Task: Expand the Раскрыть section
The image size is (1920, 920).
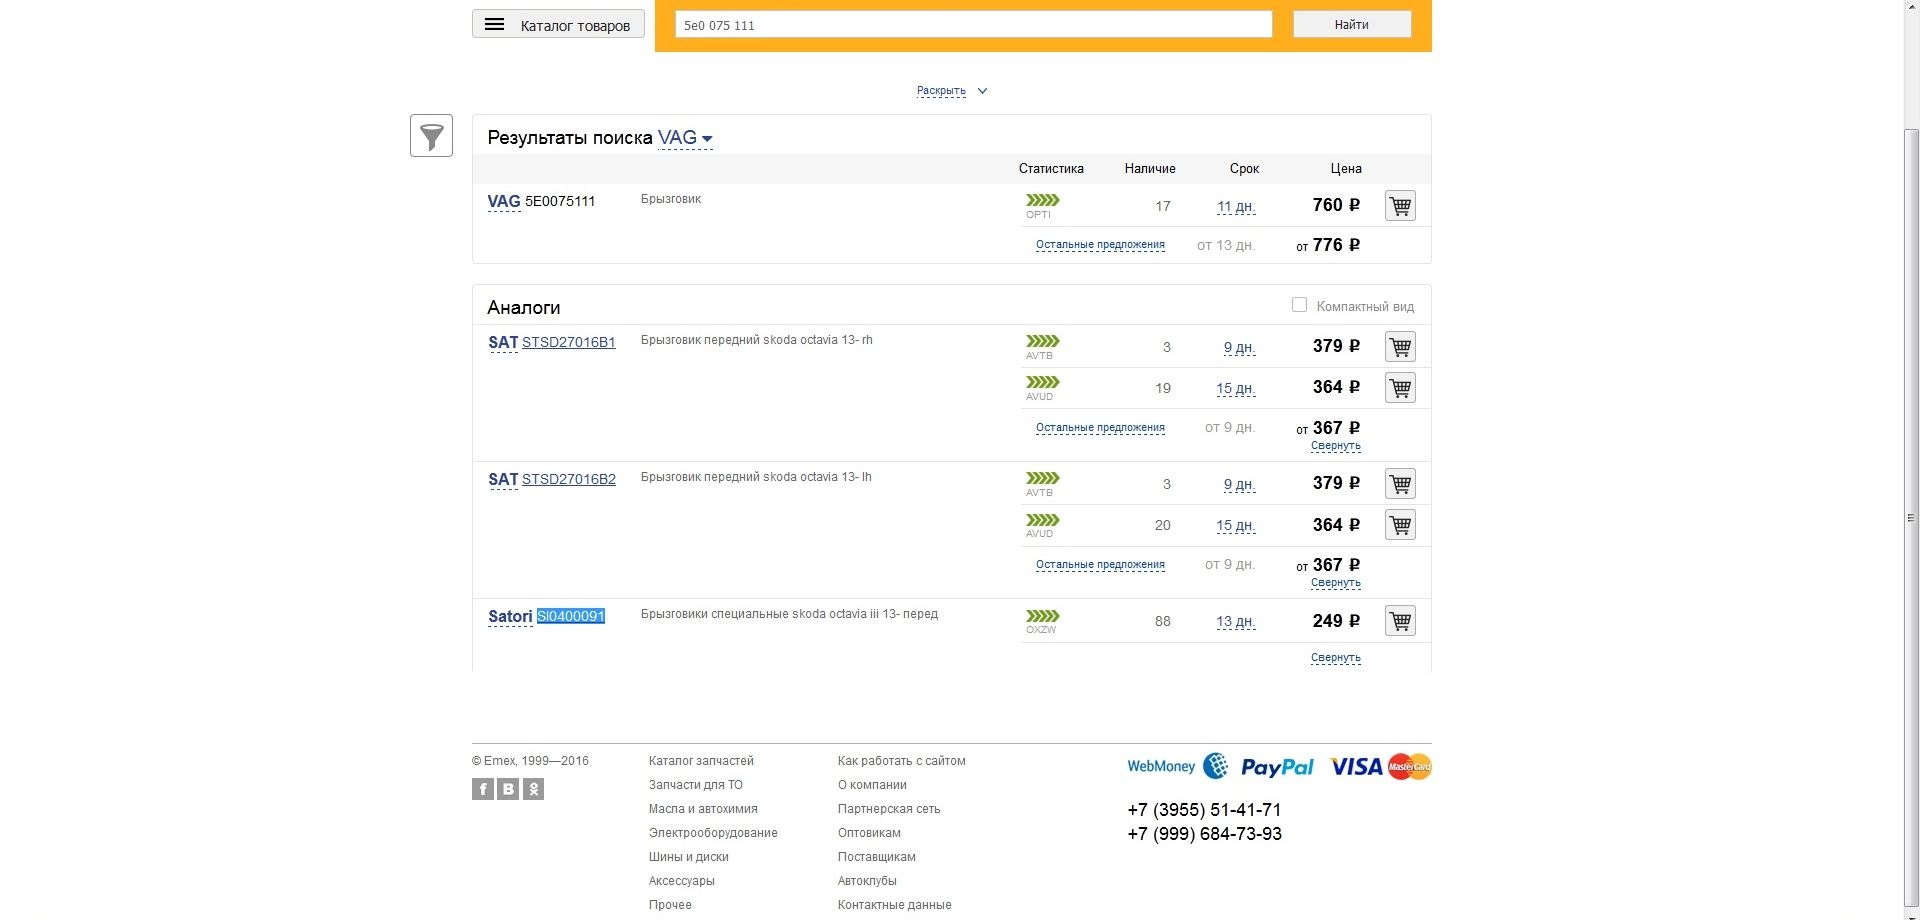Action: tap(951, 91)
